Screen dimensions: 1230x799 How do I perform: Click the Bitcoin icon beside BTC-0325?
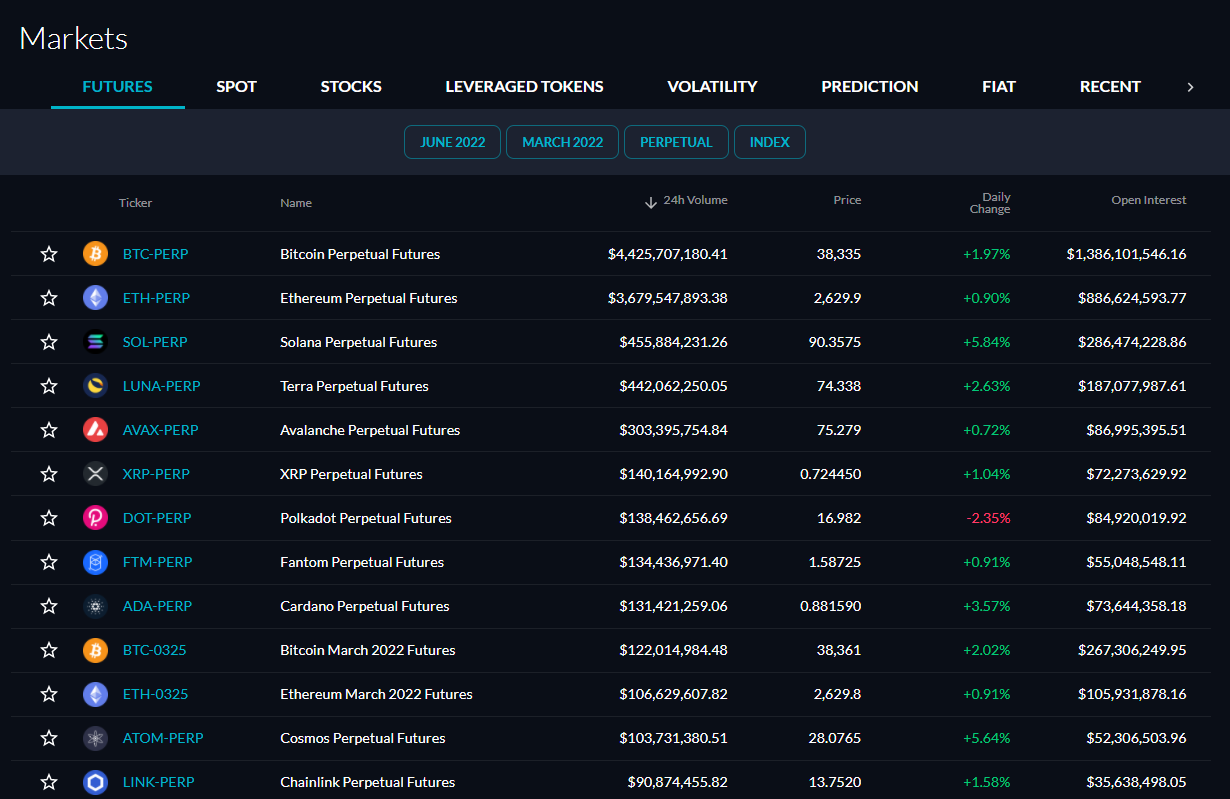click(95, 650)
